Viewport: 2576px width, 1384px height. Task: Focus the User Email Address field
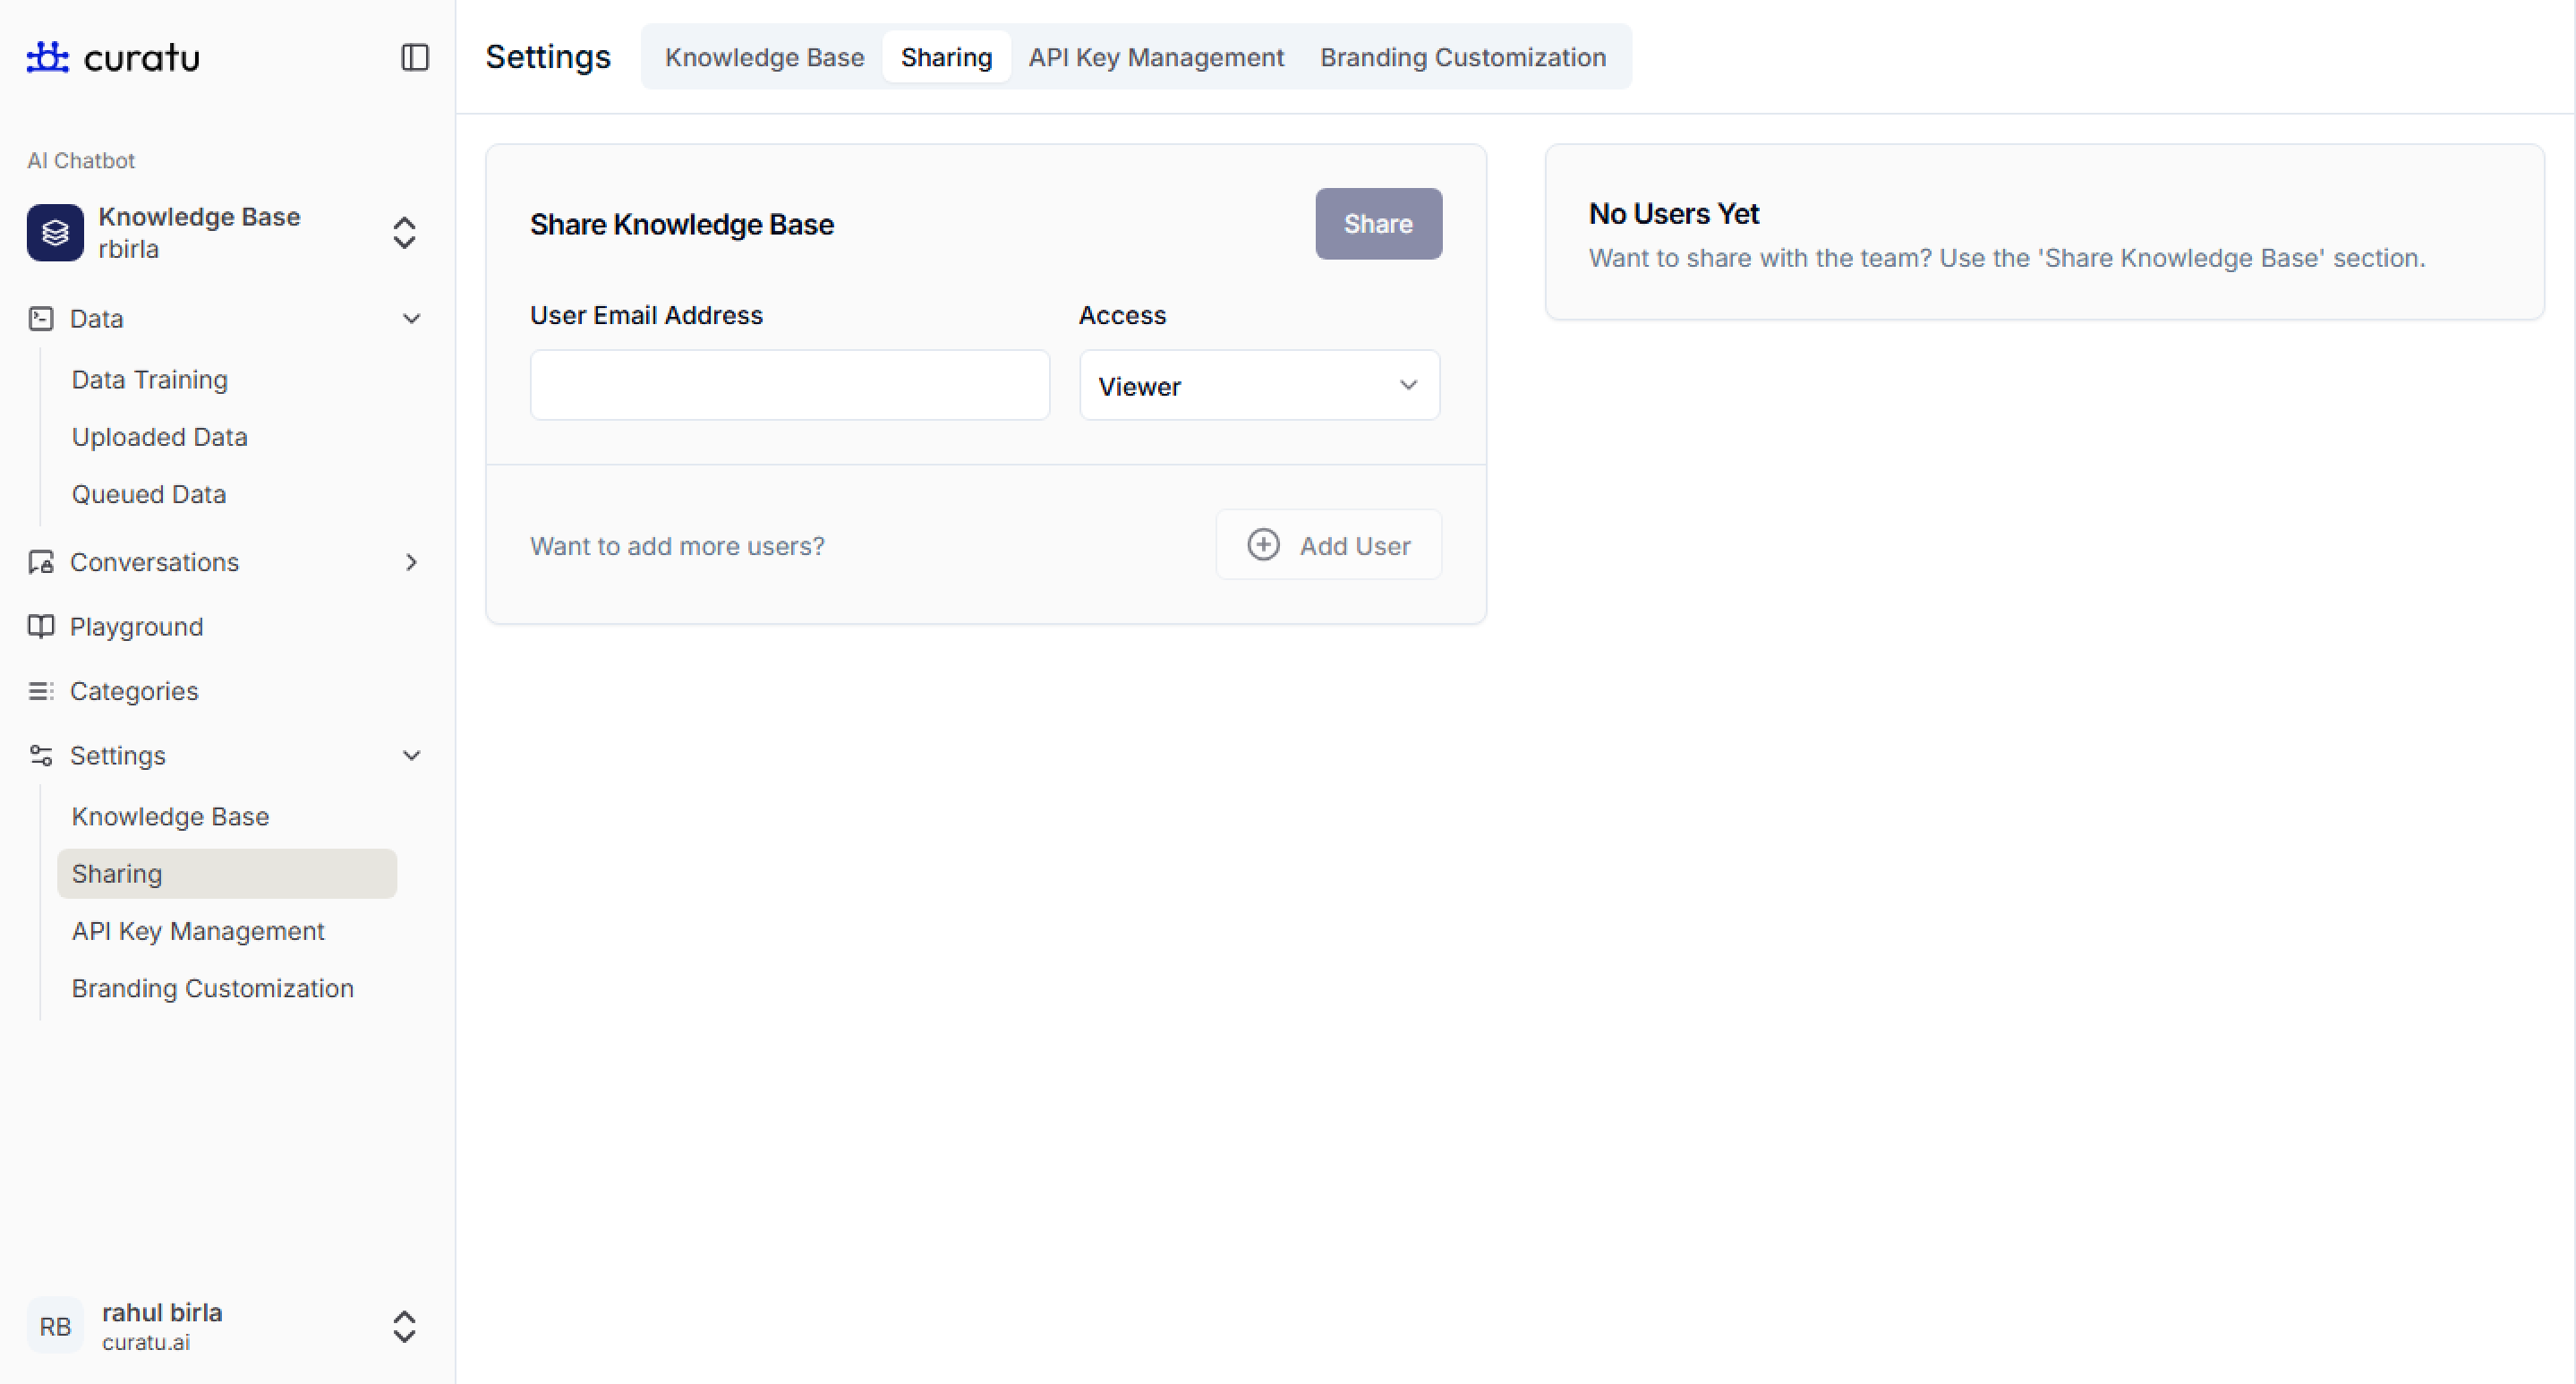click(x=789, y=385)
